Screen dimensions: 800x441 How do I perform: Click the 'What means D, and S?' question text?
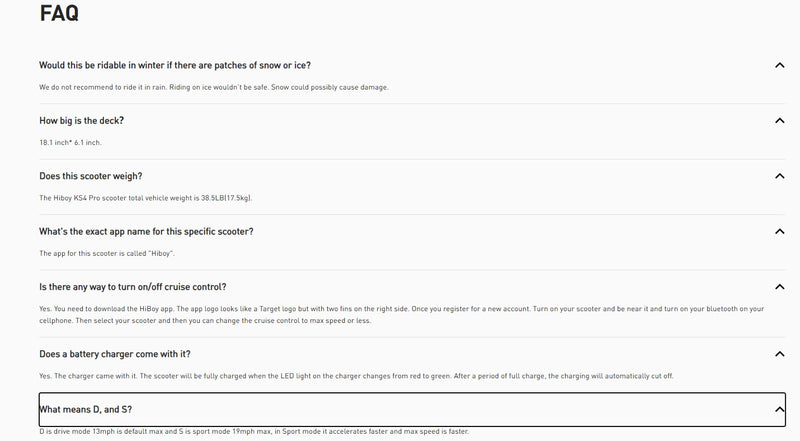[86, 409]
